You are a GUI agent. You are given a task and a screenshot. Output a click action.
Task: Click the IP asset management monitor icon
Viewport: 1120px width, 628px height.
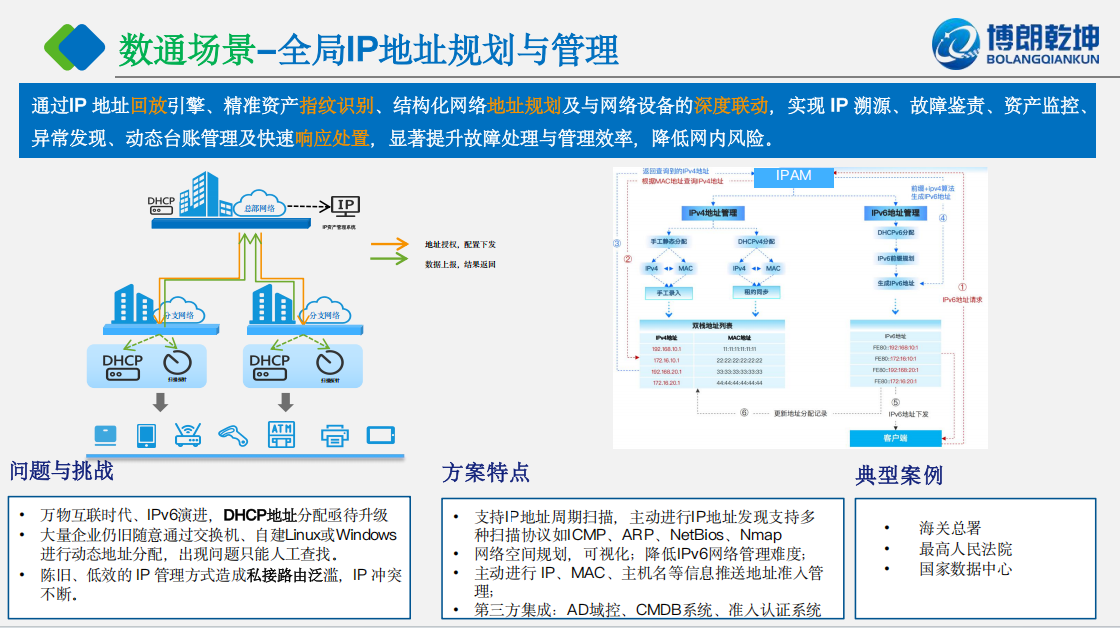click(x=345, y=207)
